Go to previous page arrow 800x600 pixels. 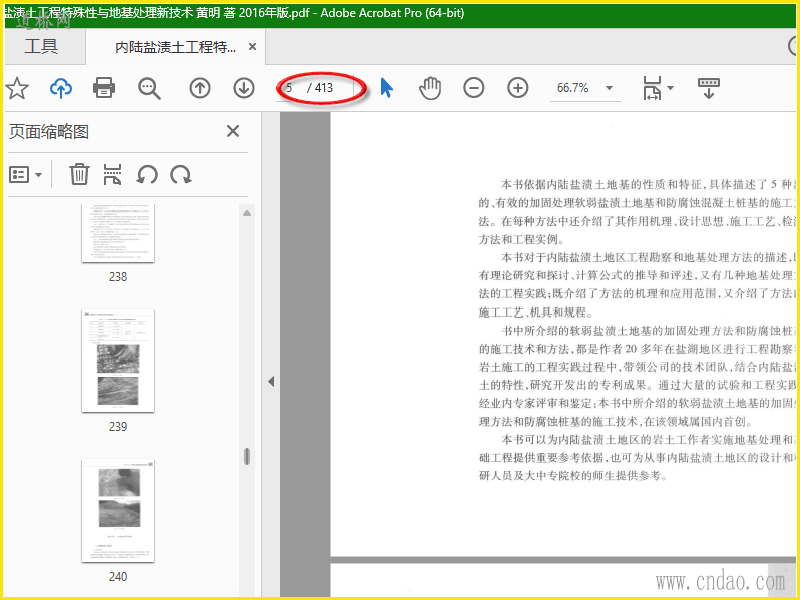(200, 88)
